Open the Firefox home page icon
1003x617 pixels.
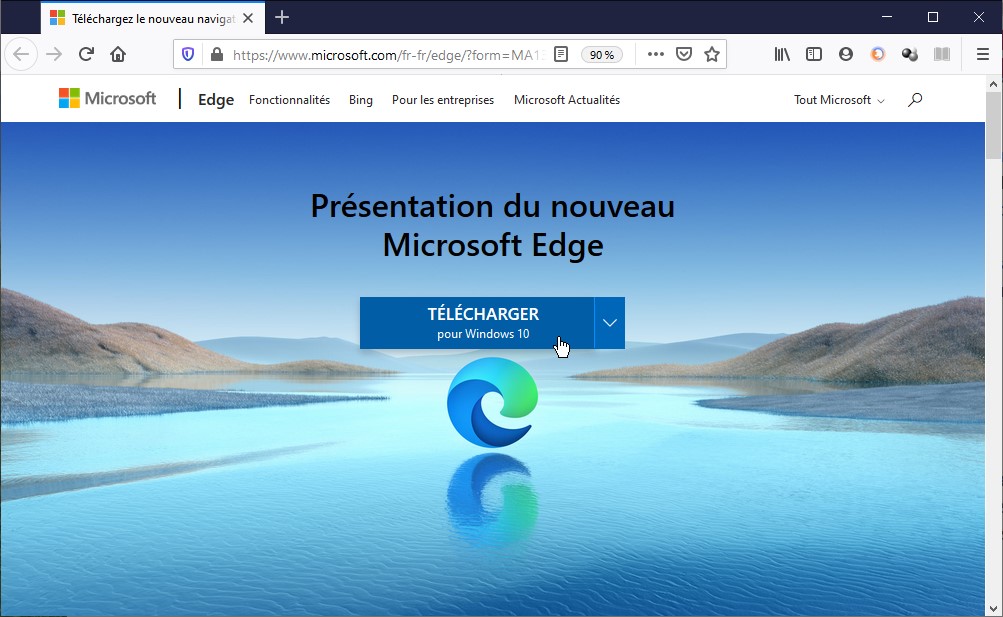pyautogui.click(x=118, y=54)
